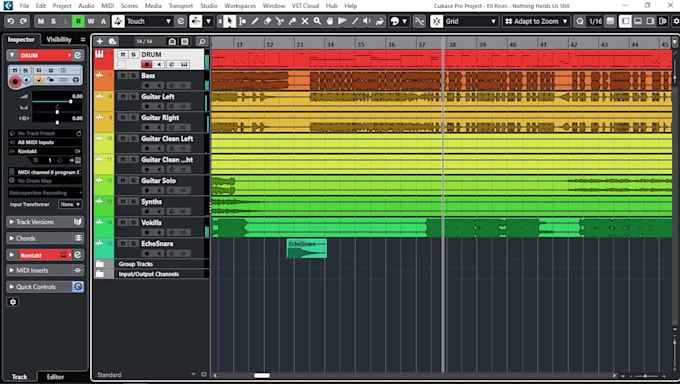Select the Guitar Solo track
Image resolution: width=680 pixels, height=384 pixels.
pyautogui.click(x=158, y=181)
